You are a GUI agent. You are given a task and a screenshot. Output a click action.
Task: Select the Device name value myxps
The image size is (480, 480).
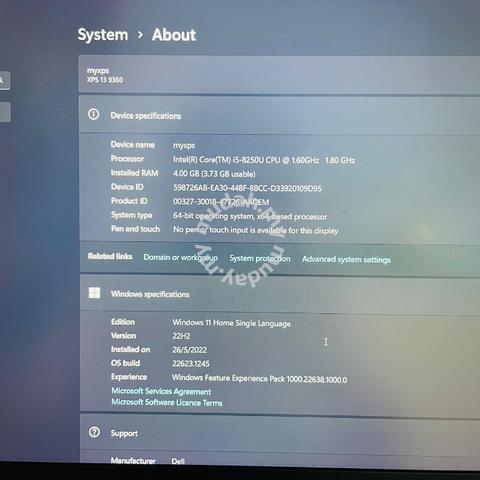[x=184, y=146]
